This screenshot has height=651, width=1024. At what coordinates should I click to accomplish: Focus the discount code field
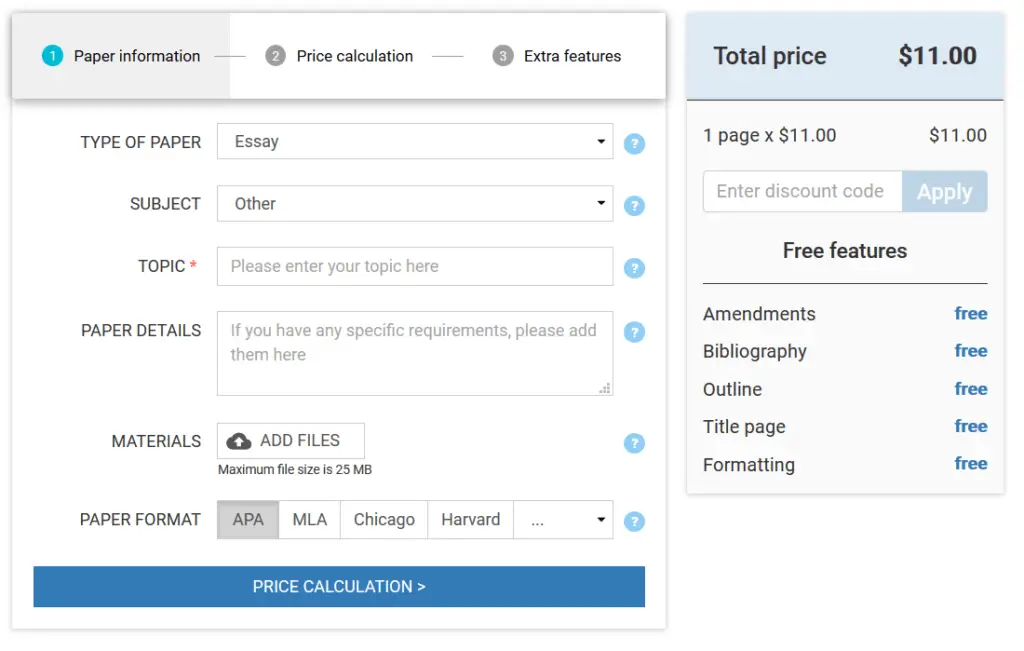(802, 192)
